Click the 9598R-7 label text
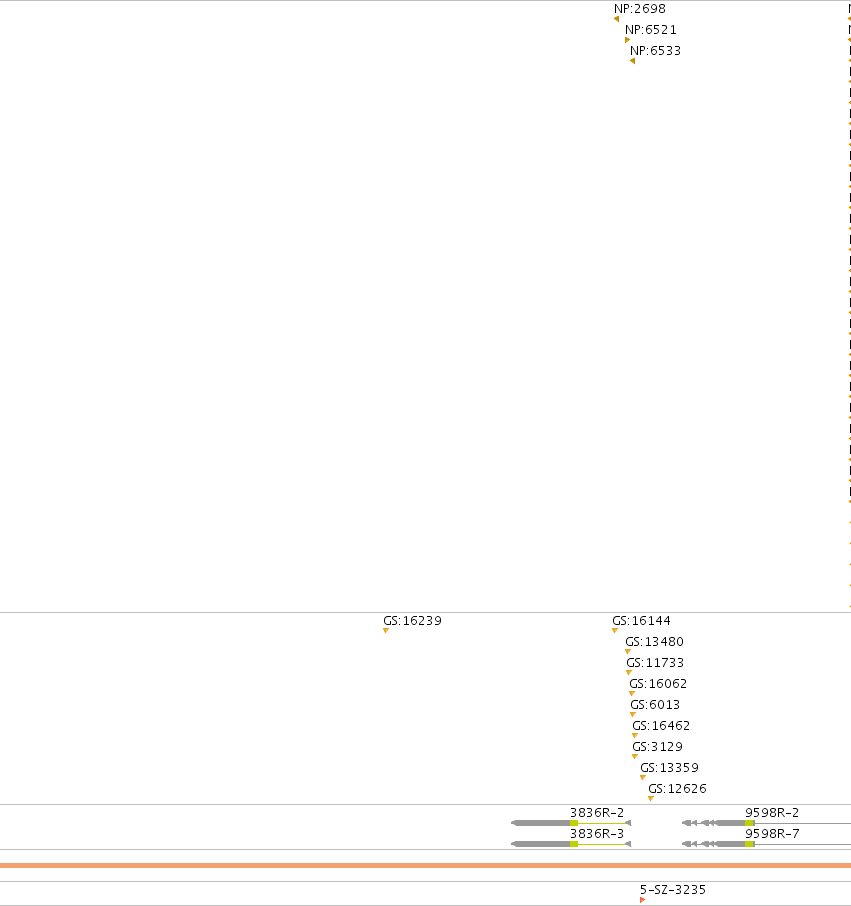Screen dimensions: 851x906 (772, 833)
